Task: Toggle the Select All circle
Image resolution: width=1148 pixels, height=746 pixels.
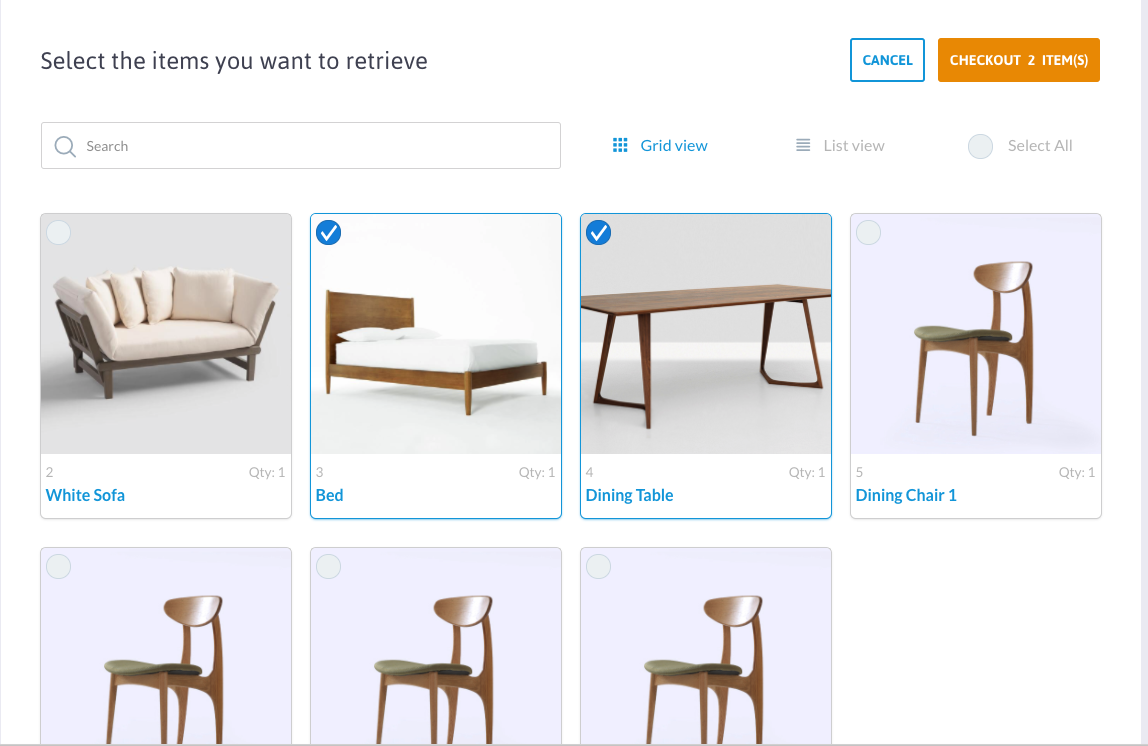Action: coord(980,146)
